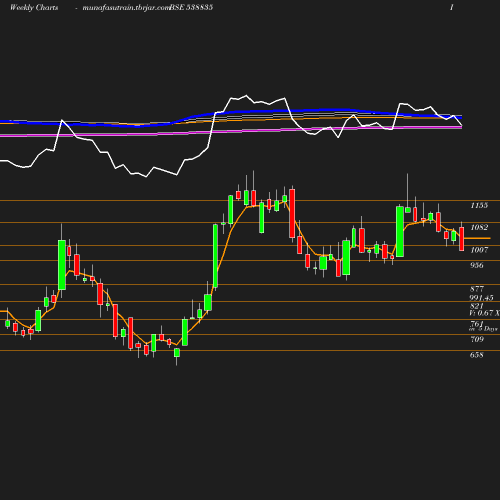The width and height of the screenshot is (500, 500).
Task: Click the 709 price level label
Action: tap(477, 339)
